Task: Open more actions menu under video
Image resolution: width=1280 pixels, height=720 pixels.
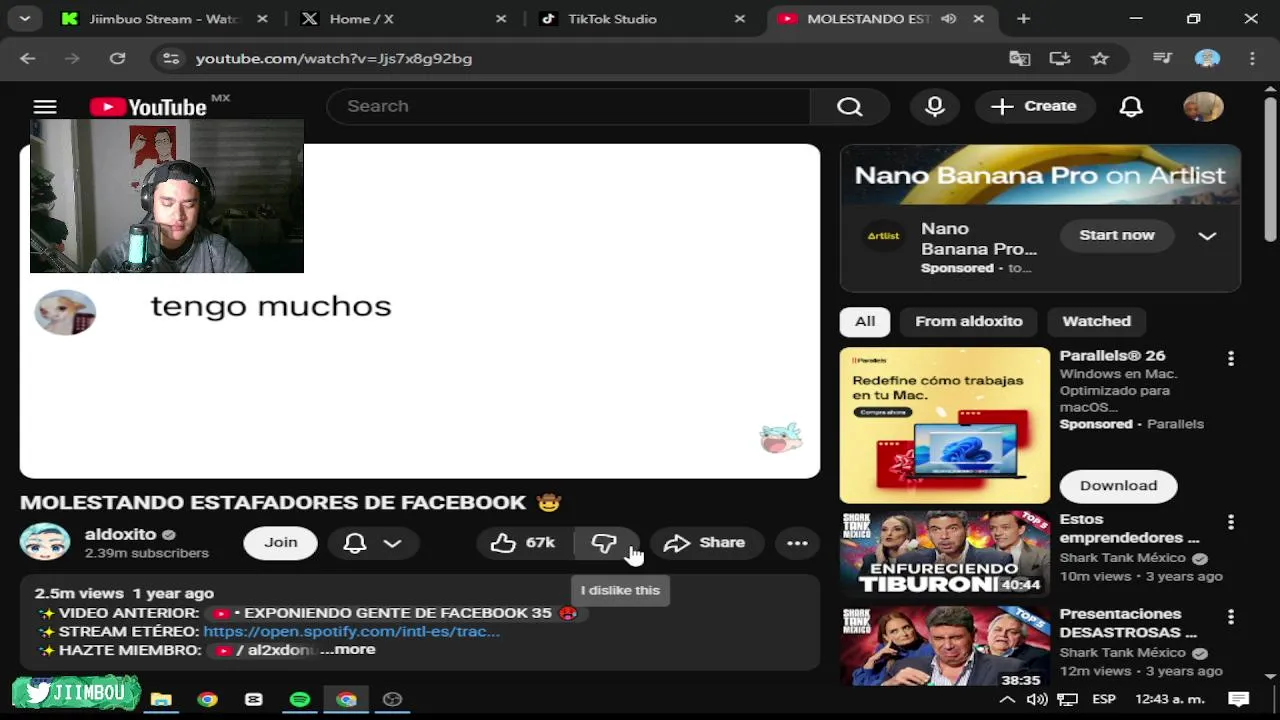Action: coord(797,543)
